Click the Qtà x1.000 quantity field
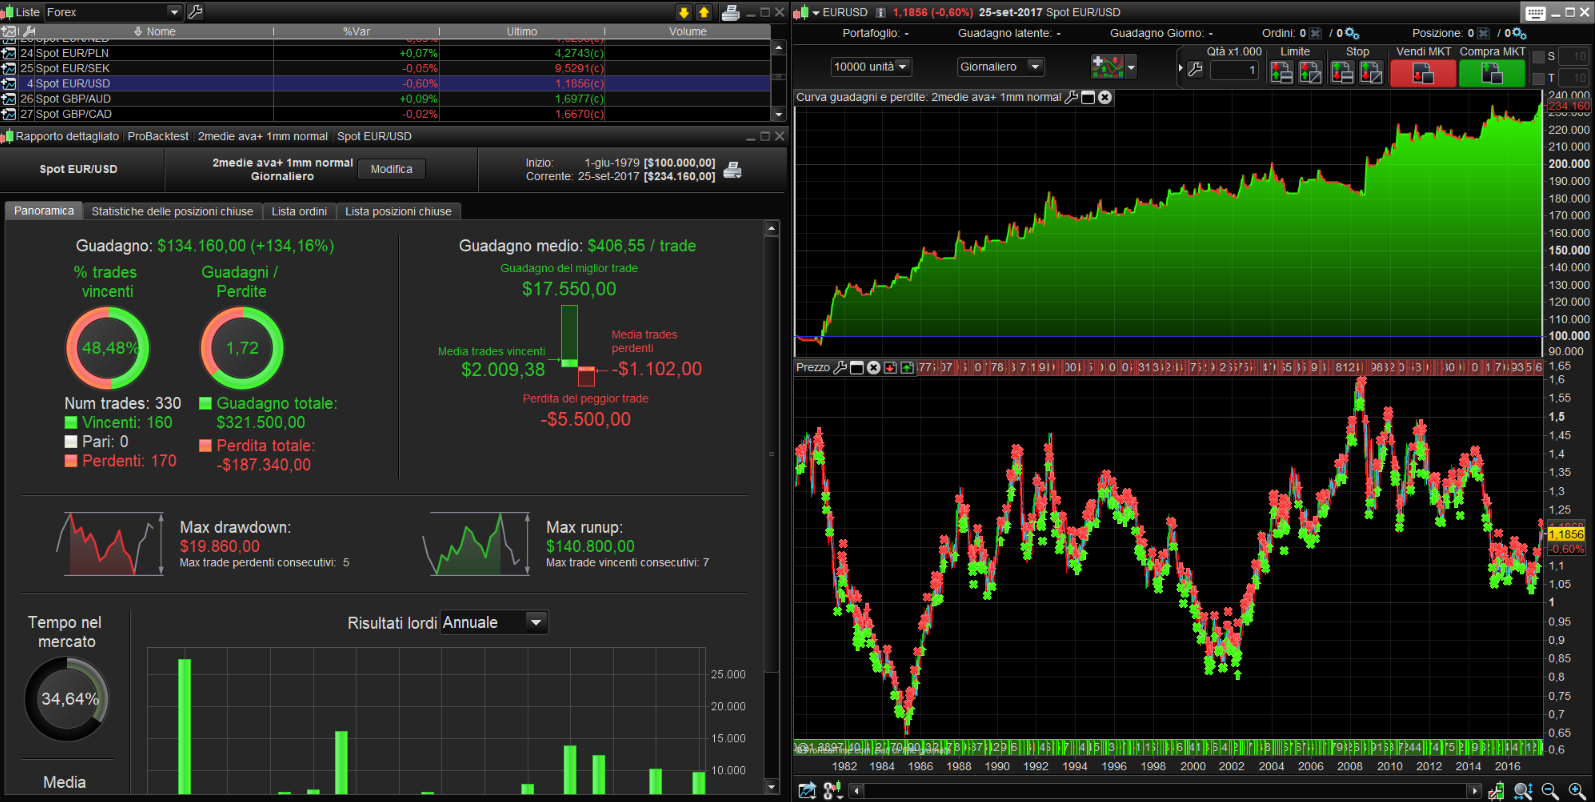The width and height of the screenshot is (1595, 802). coord(1234,70)
